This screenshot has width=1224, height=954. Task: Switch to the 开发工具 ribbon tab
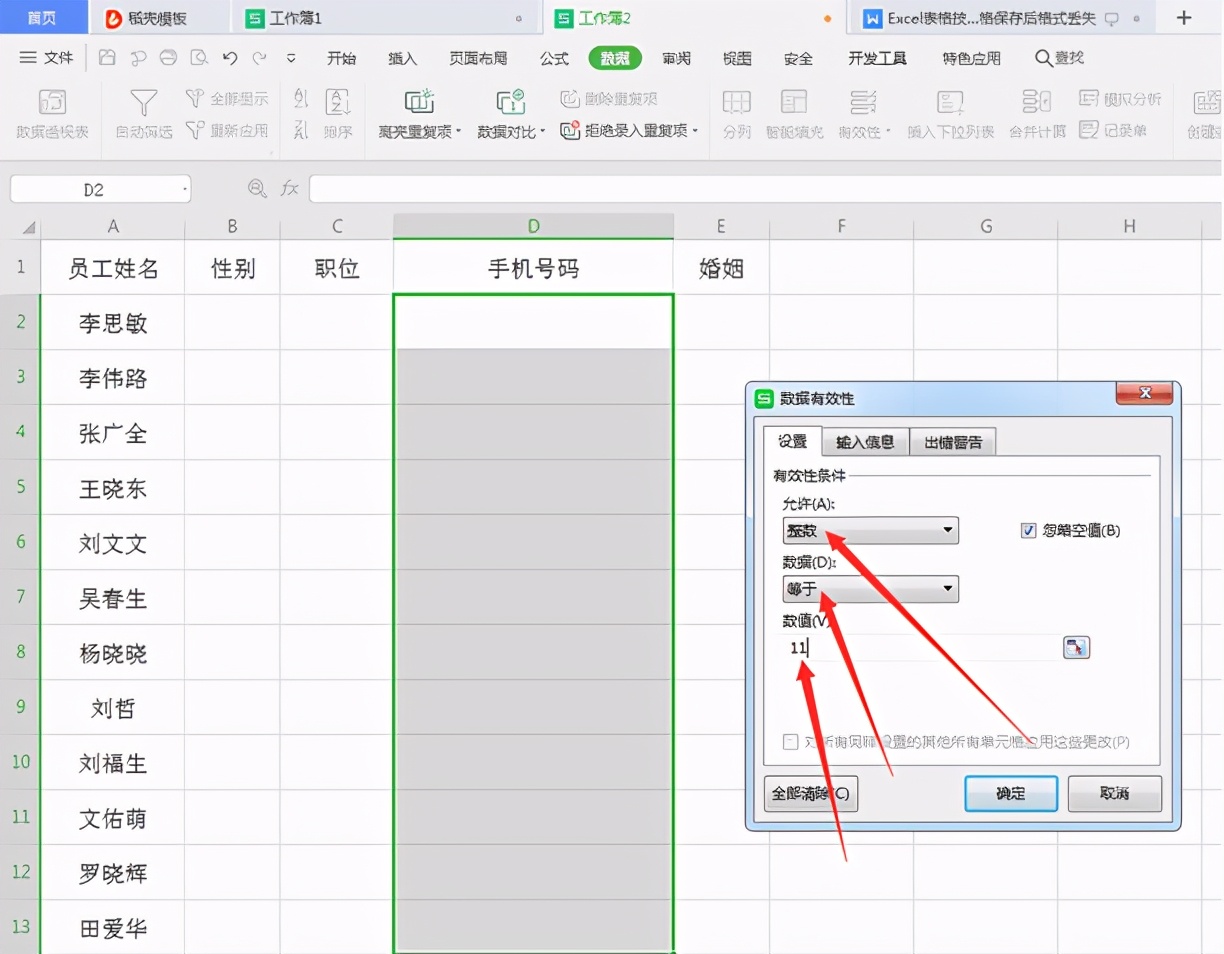(x=877, y=58)
